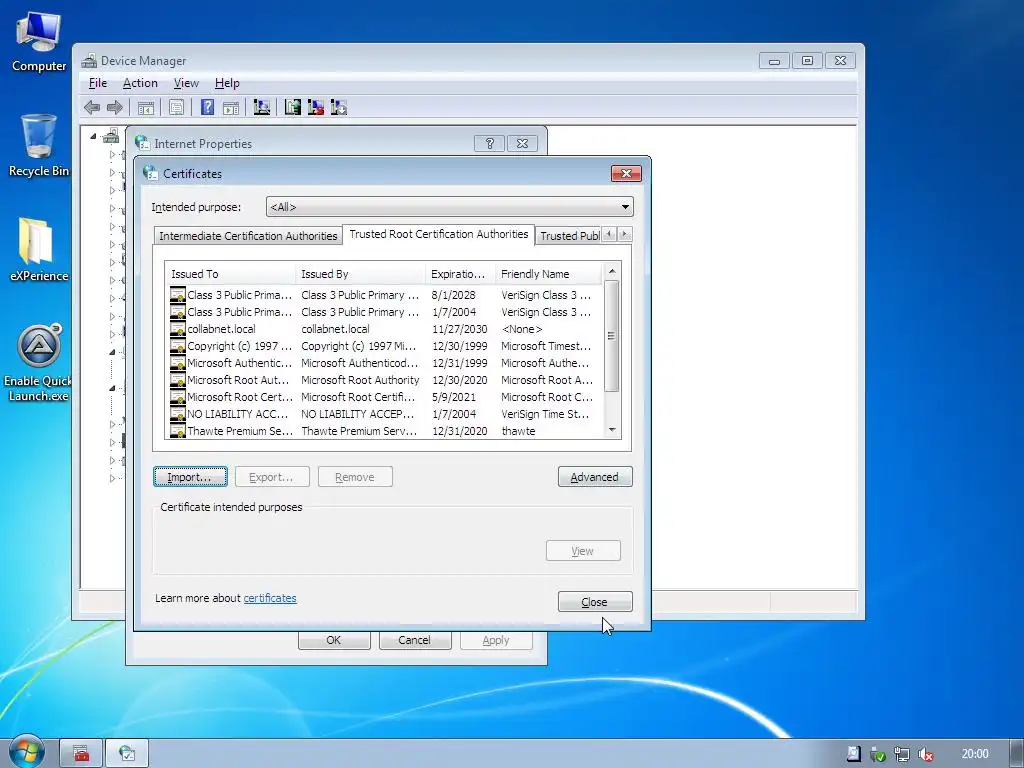Click the muted volume tray icon

(x=925, y=754)
